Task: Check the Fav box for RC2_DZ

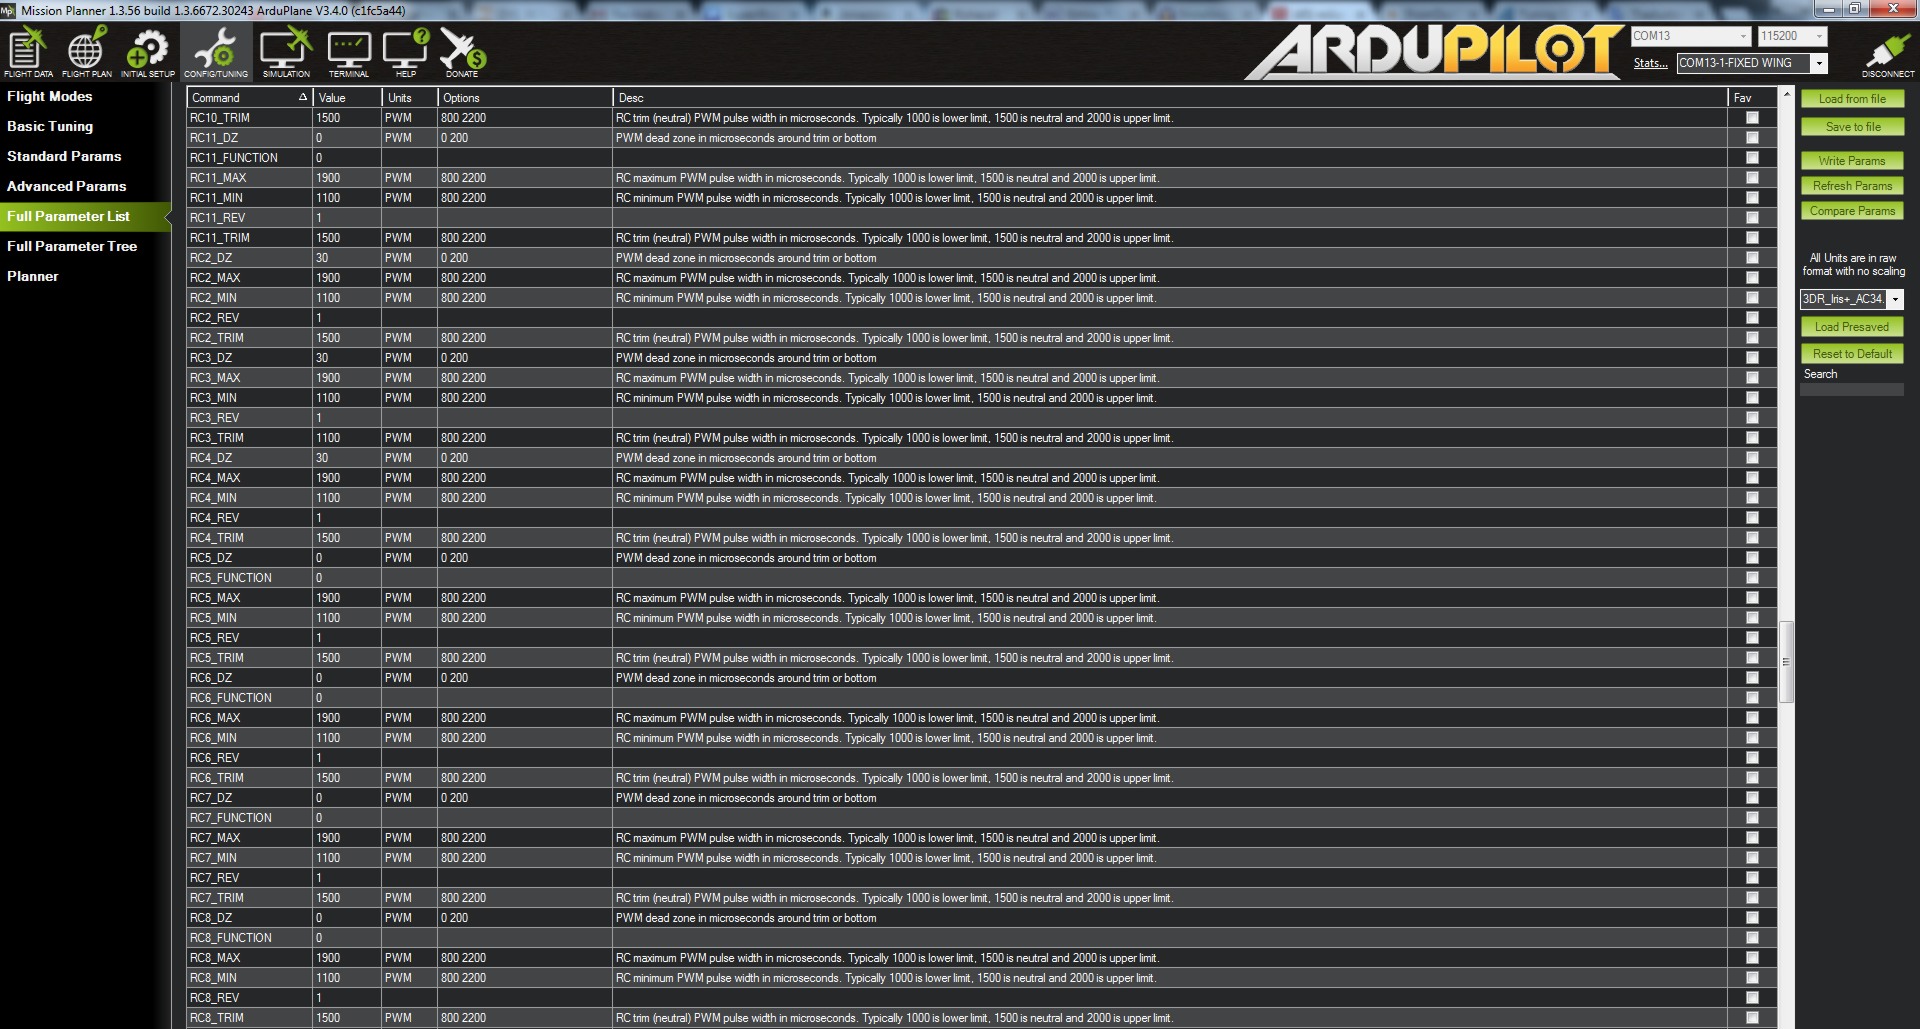Action: click(x=1751, y=258)
